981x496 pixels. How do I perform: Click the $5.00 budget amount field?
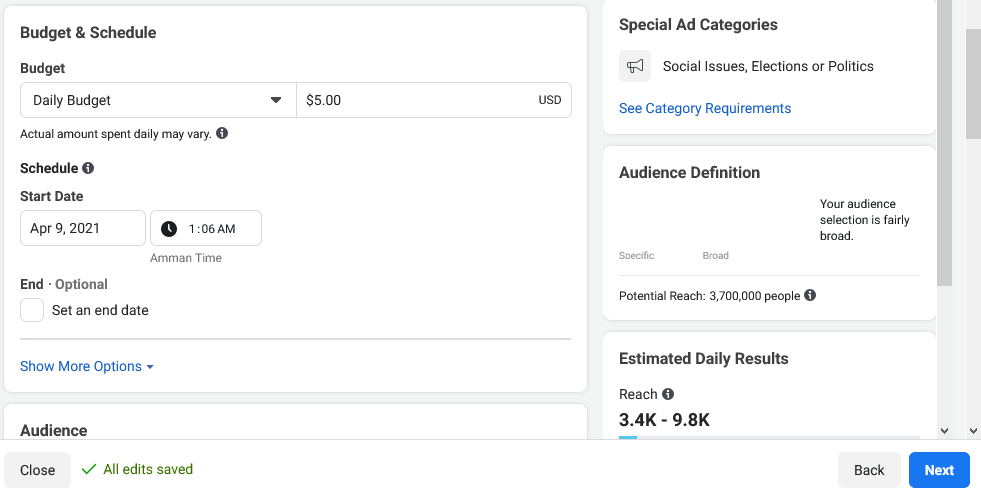434,100
